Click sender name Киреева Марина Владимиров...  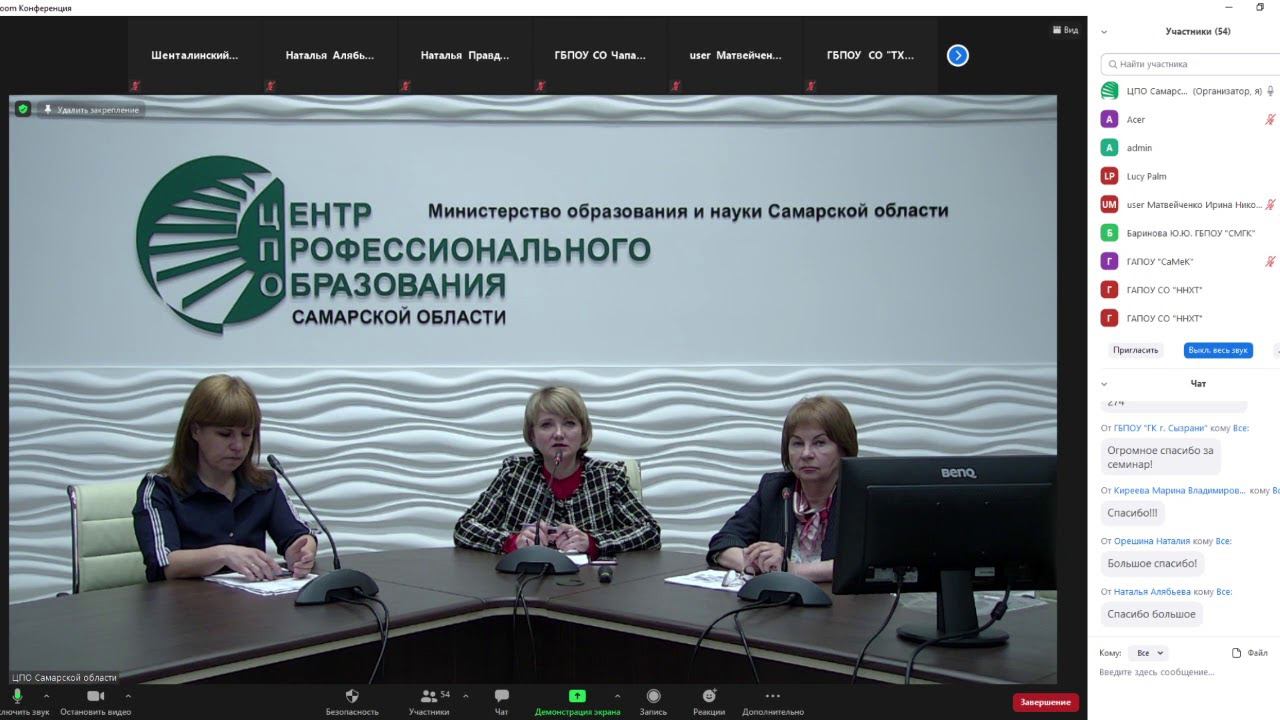[1180, 491]
